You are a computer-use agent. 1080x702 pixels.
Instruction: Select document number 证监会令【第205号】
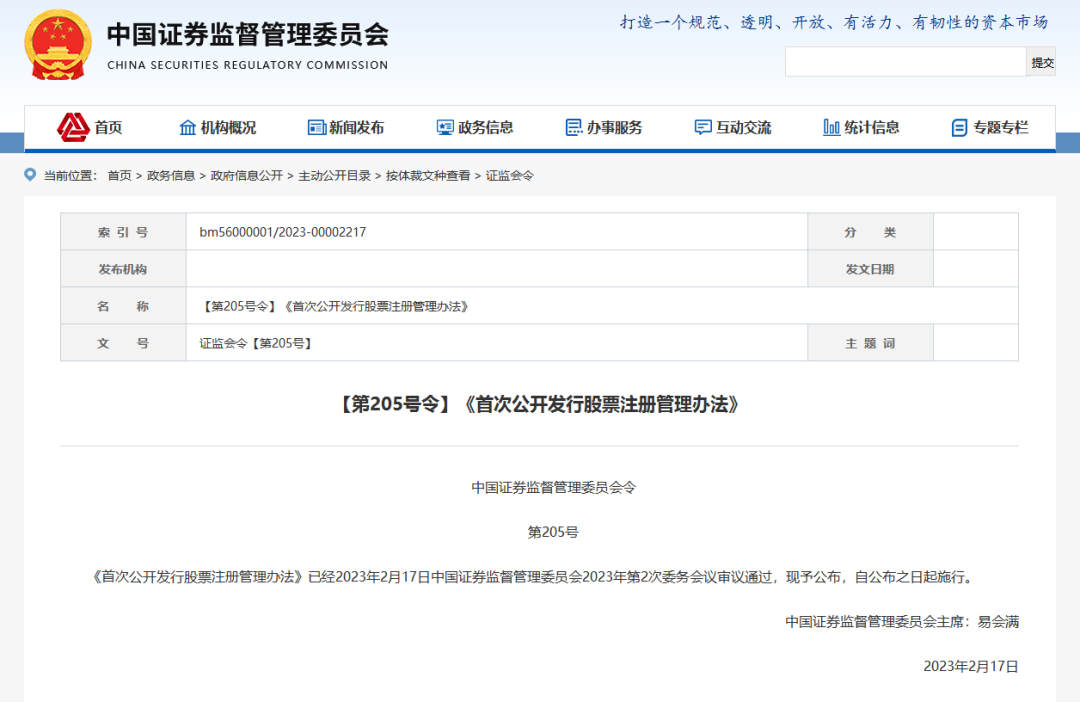coord(256,343)
